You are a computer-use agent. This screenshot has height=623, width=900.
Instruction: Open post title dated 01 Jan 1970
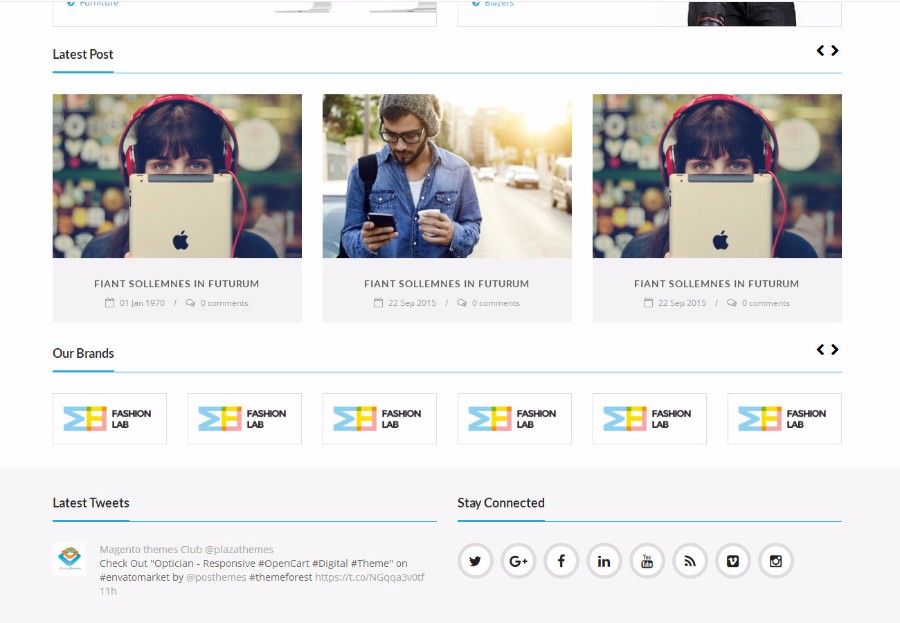coord(177,284)
